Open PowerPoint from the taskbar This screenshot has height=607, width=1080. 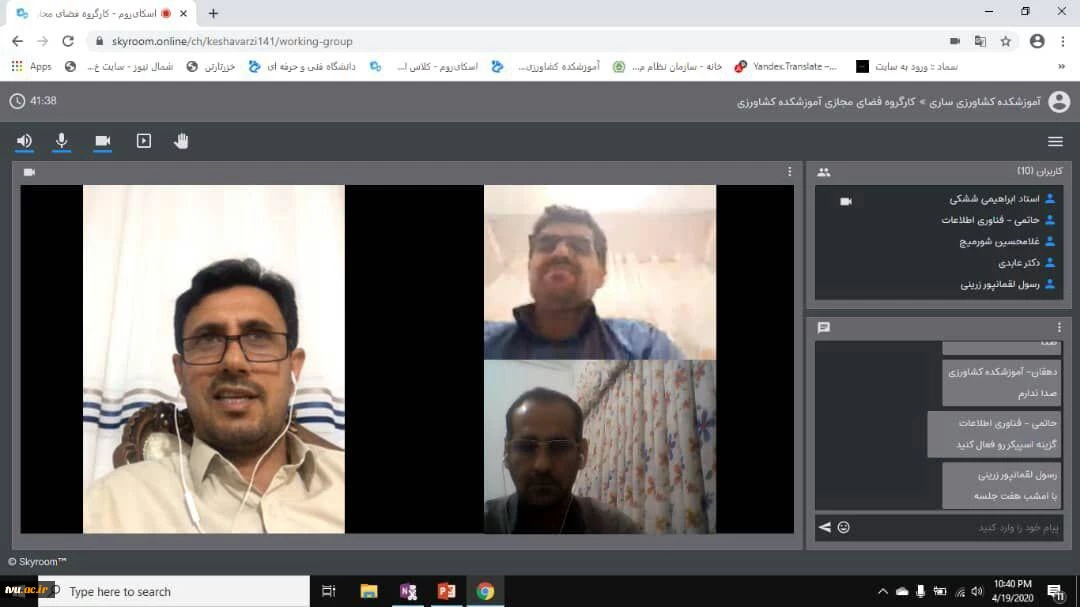pyautogui.click(x=446, y=591)
